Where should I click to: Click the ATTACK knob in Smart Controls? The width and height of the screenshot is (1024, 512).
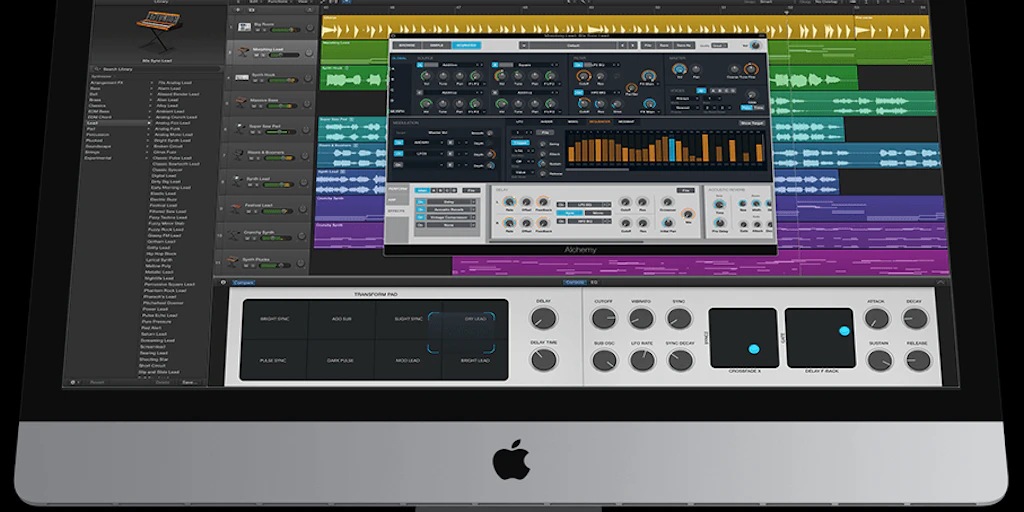click(876, 318)
